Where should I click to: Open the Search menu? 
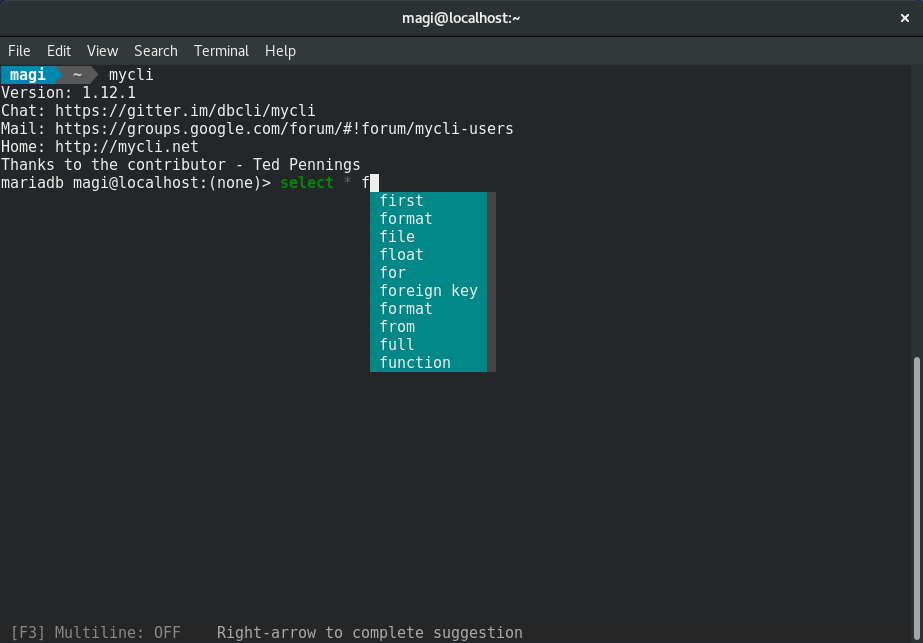tap(155, 51)
